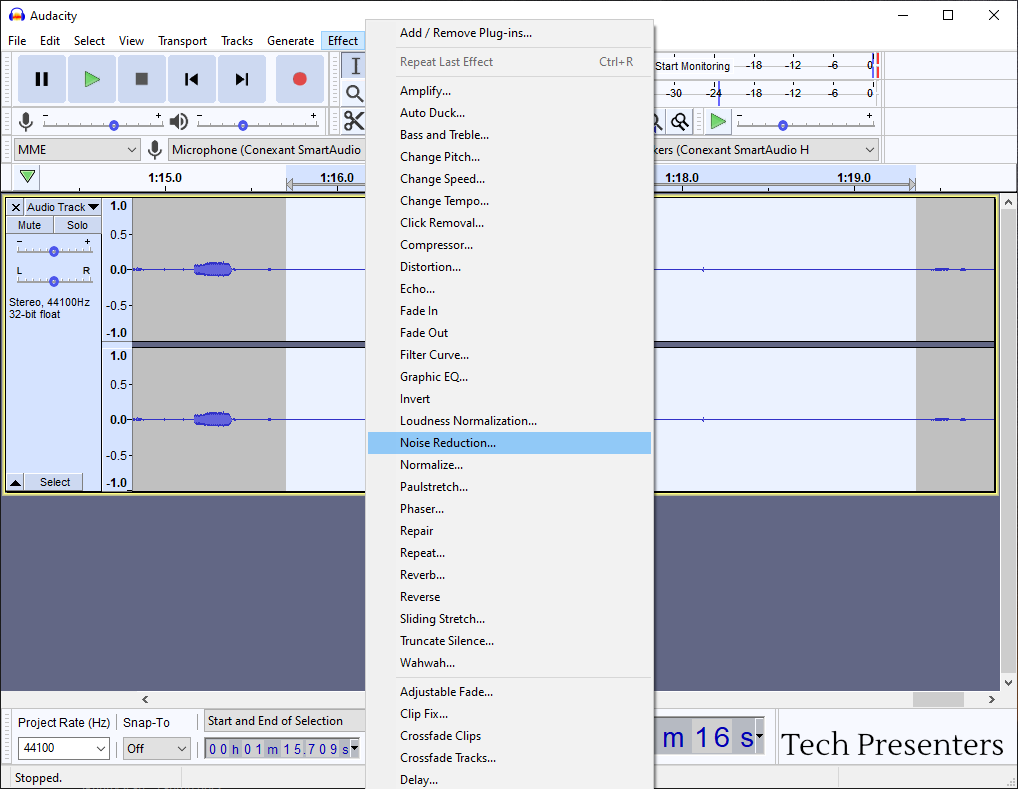Click the speaker playback volume icon
The width and height of the screenshot is (1018, 789).
click(x=179, y=121)
